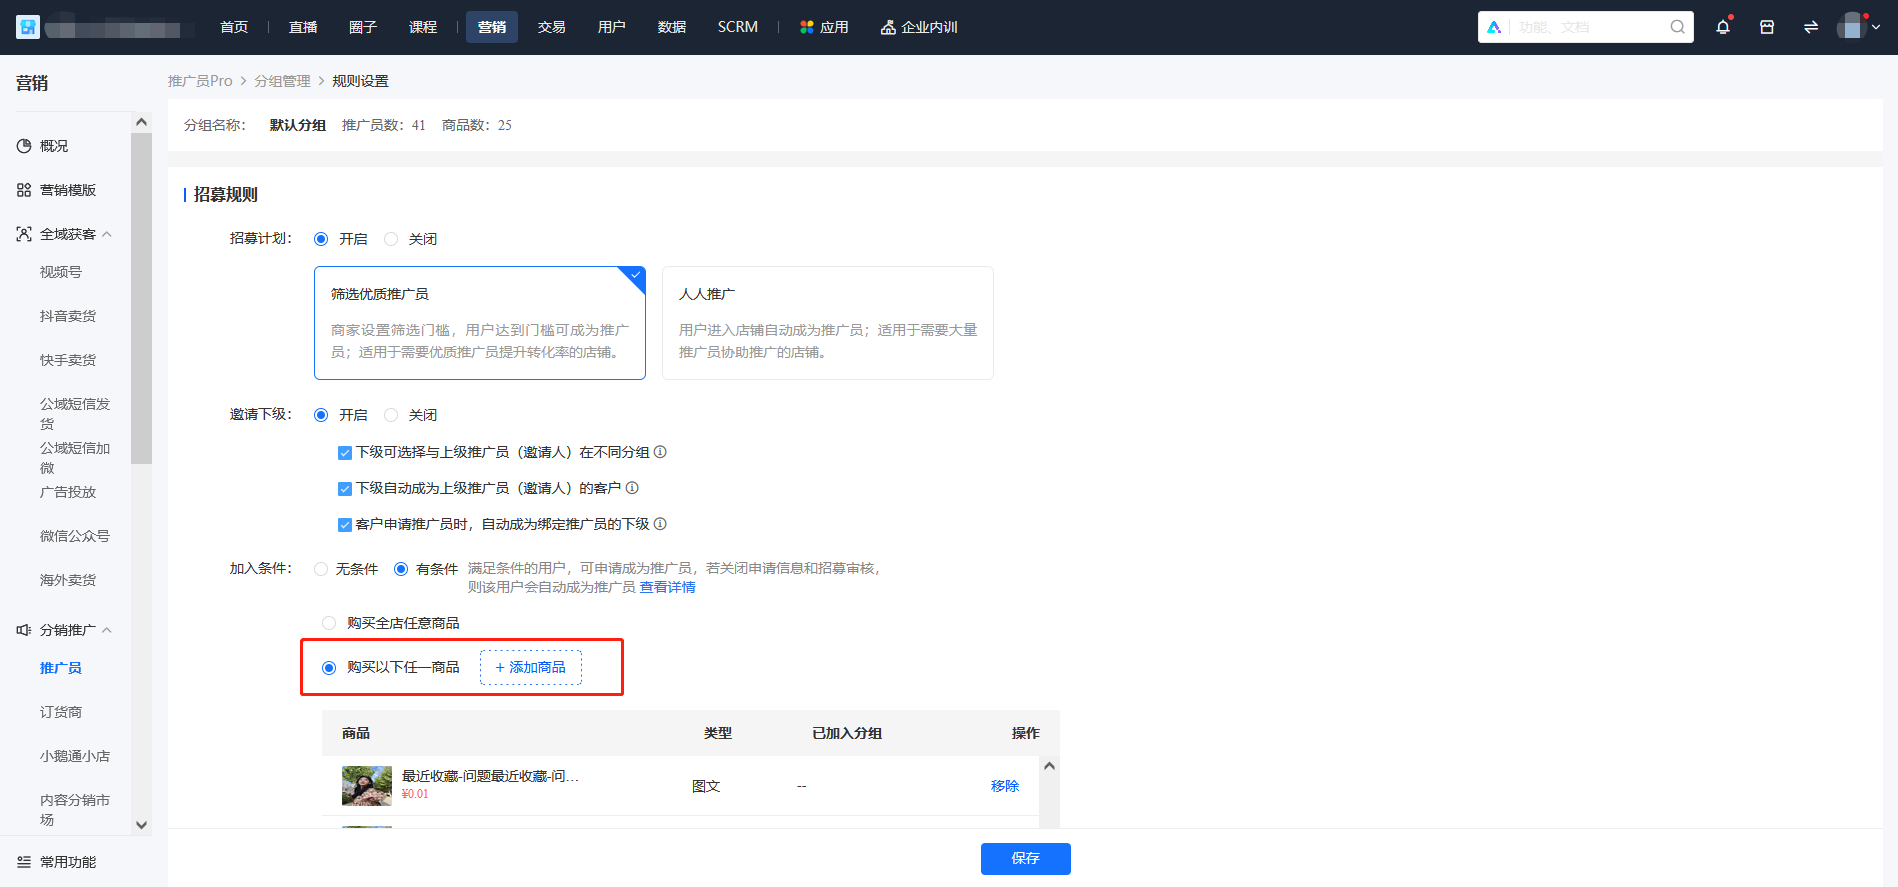1898x887 pixels.
Task: Click the search magnifier icon
Action: 1677,27
